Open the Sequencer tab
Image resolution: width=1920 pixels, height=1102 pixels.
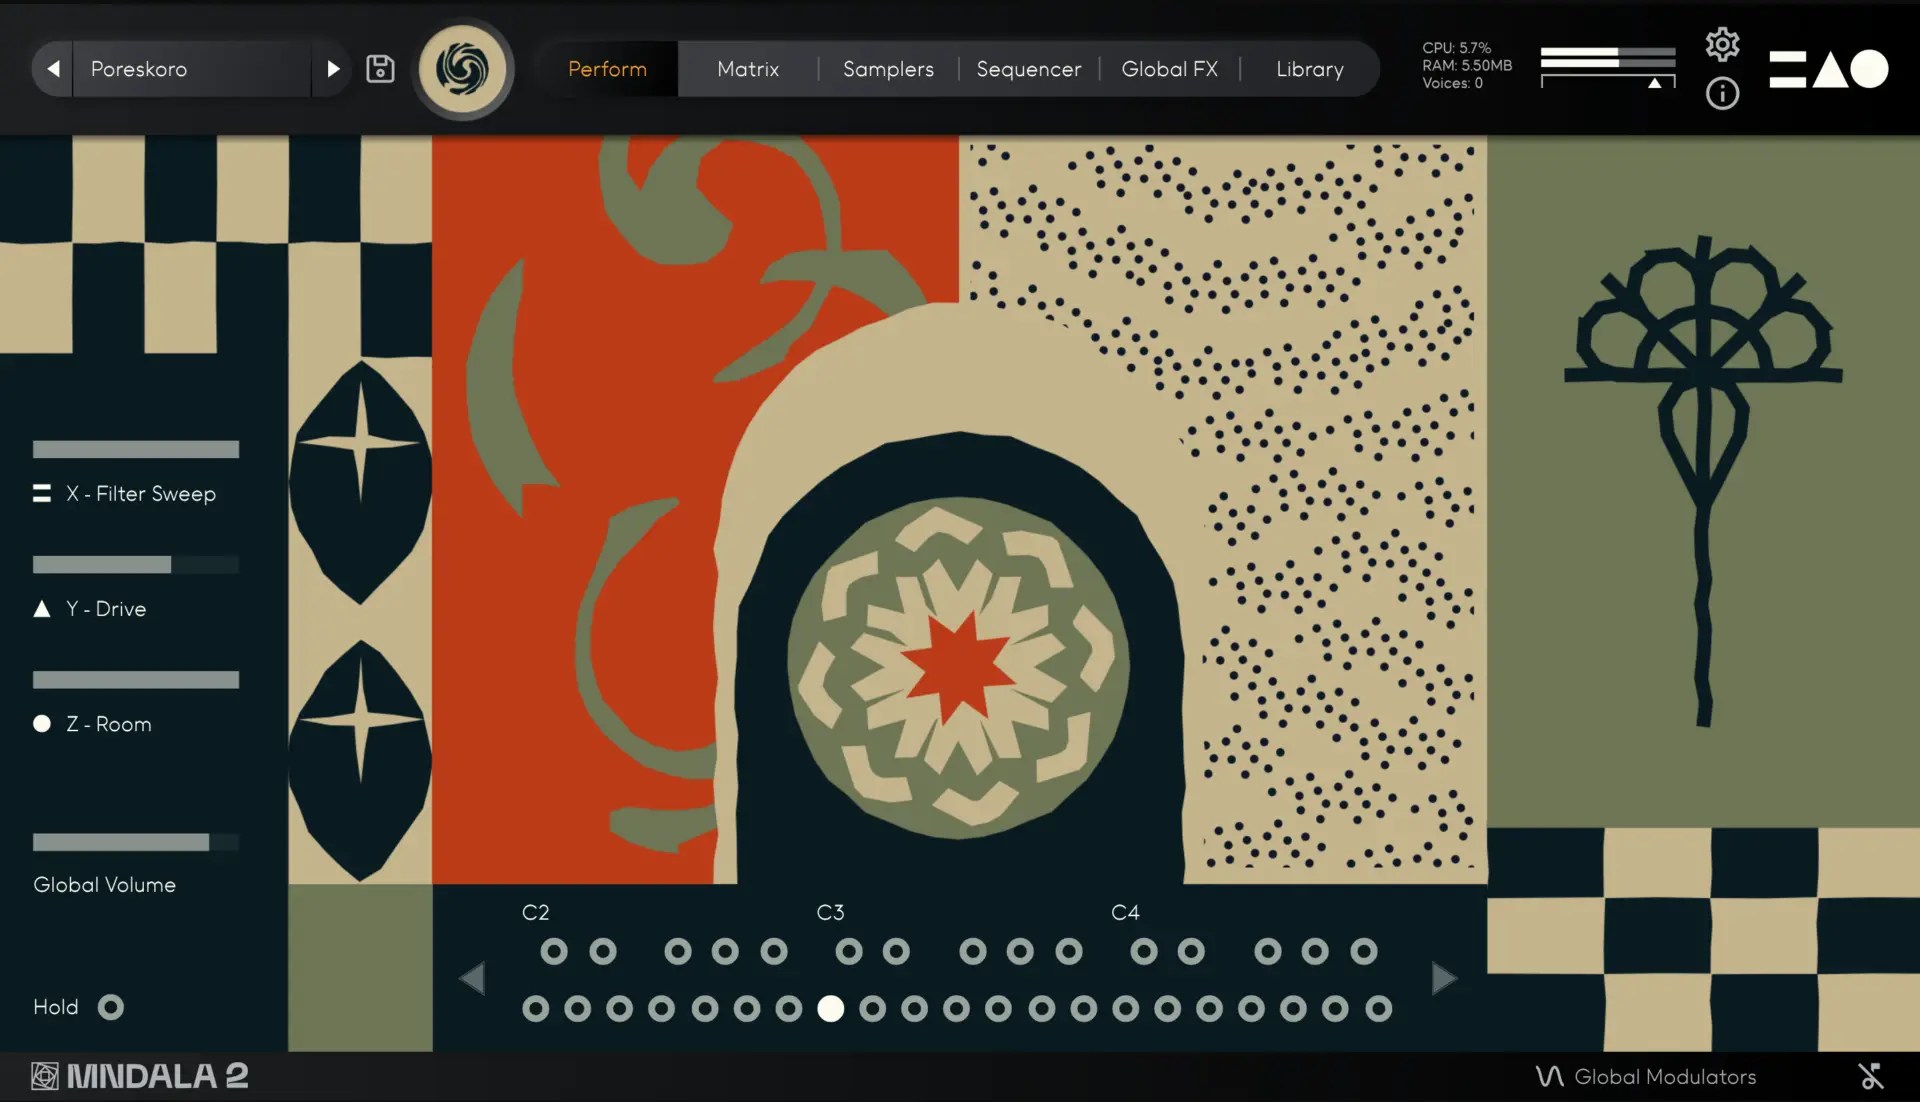pos(1028,69)
